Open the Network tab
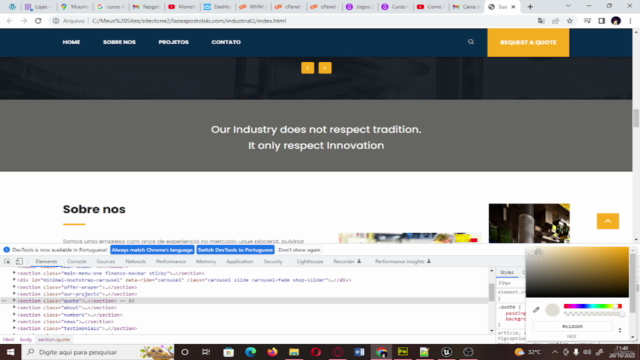This screenshot has width=640, height=360. click(136, 261)
